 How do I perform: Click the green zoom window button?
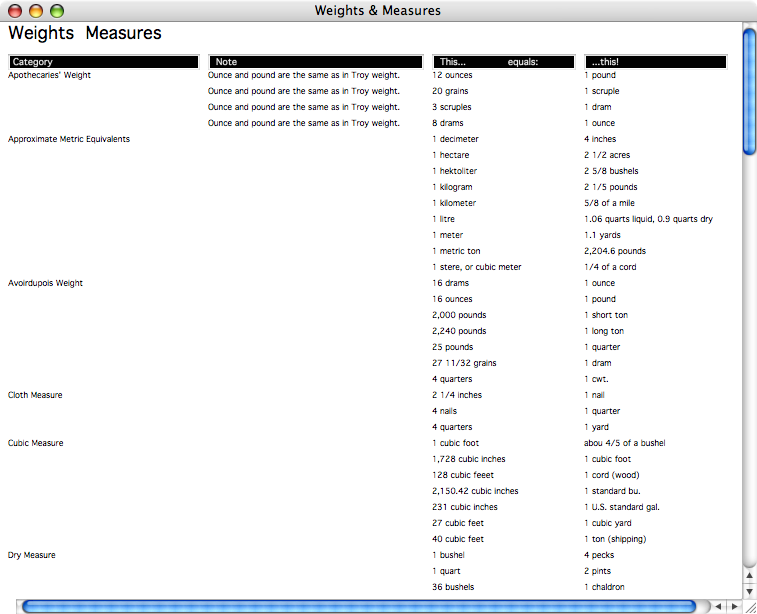point(57,11)
